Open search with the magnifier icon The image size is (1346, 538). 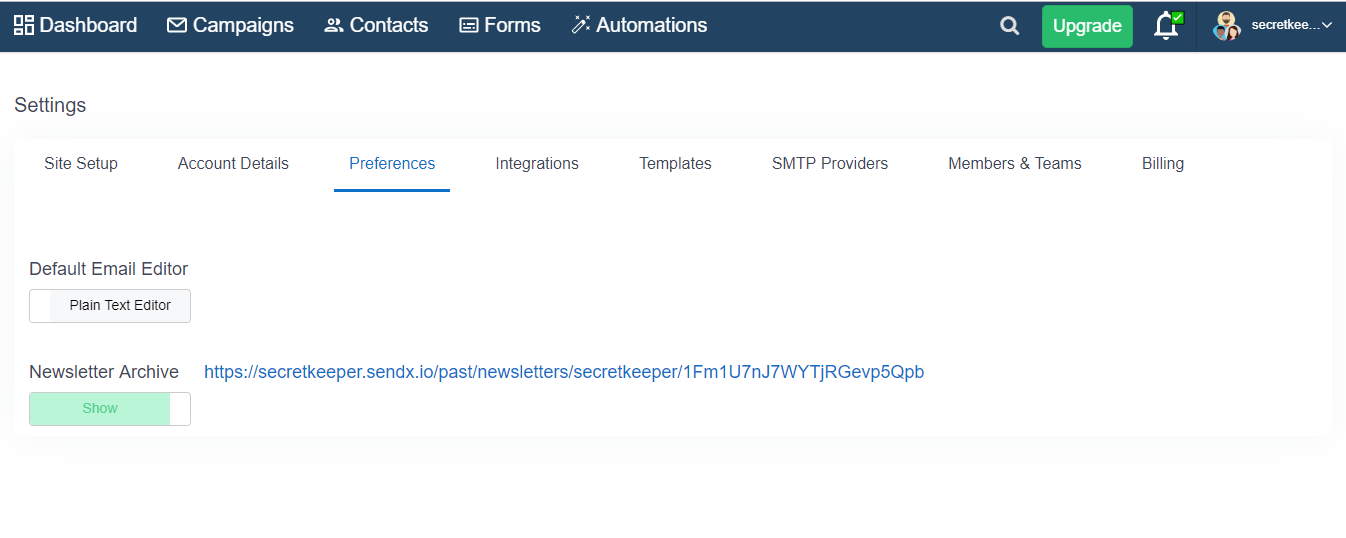(1010, 26)
